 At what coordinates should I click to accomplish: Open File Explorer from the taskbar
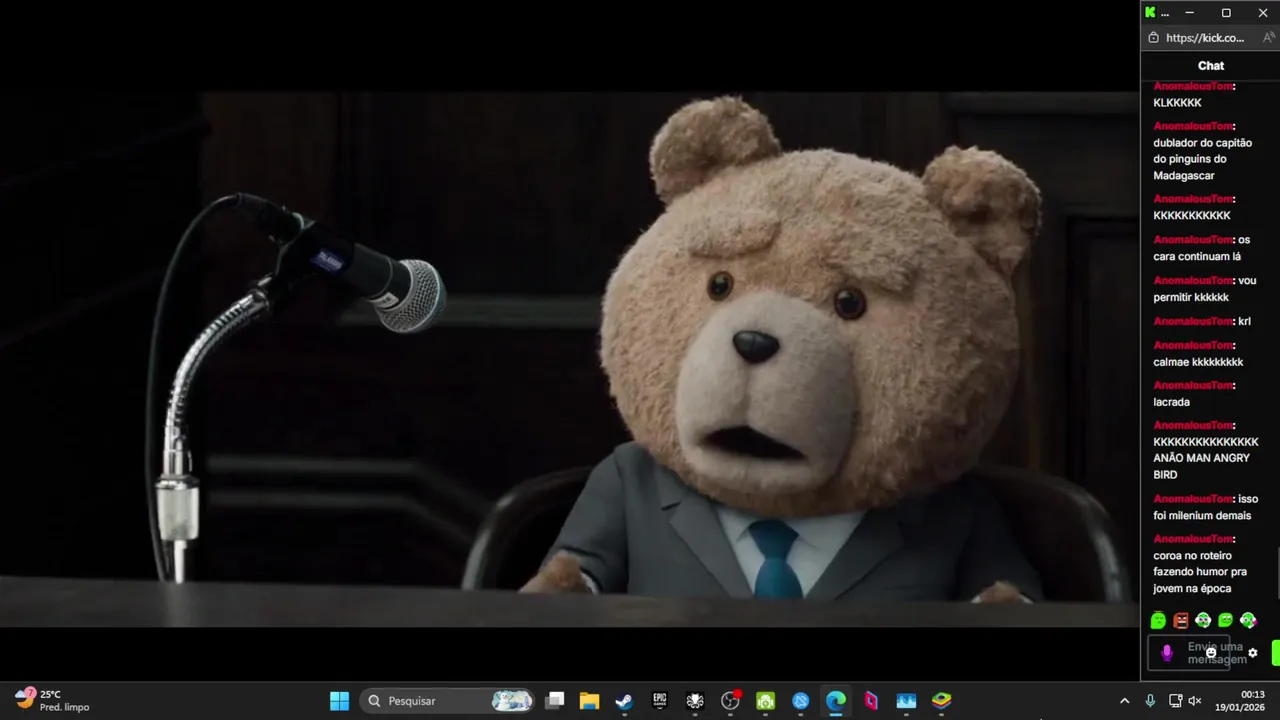(589, 701)
